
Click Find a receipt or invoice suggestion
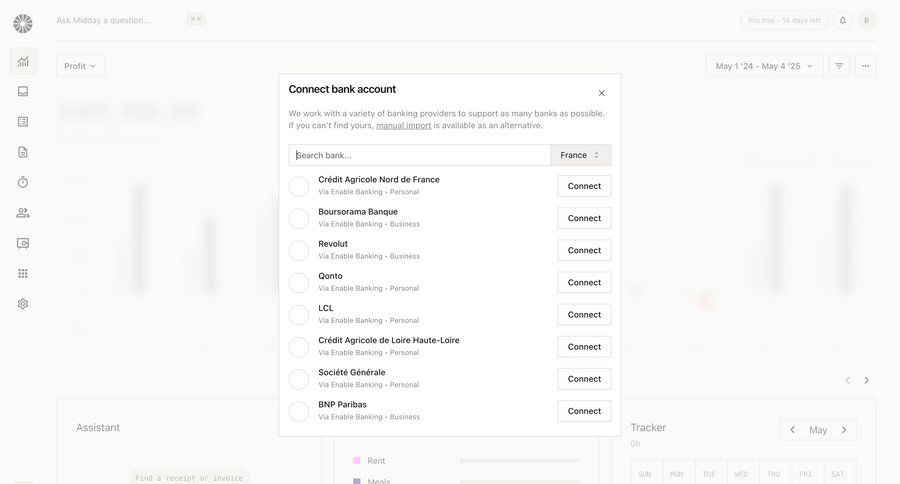click(189, 478)
